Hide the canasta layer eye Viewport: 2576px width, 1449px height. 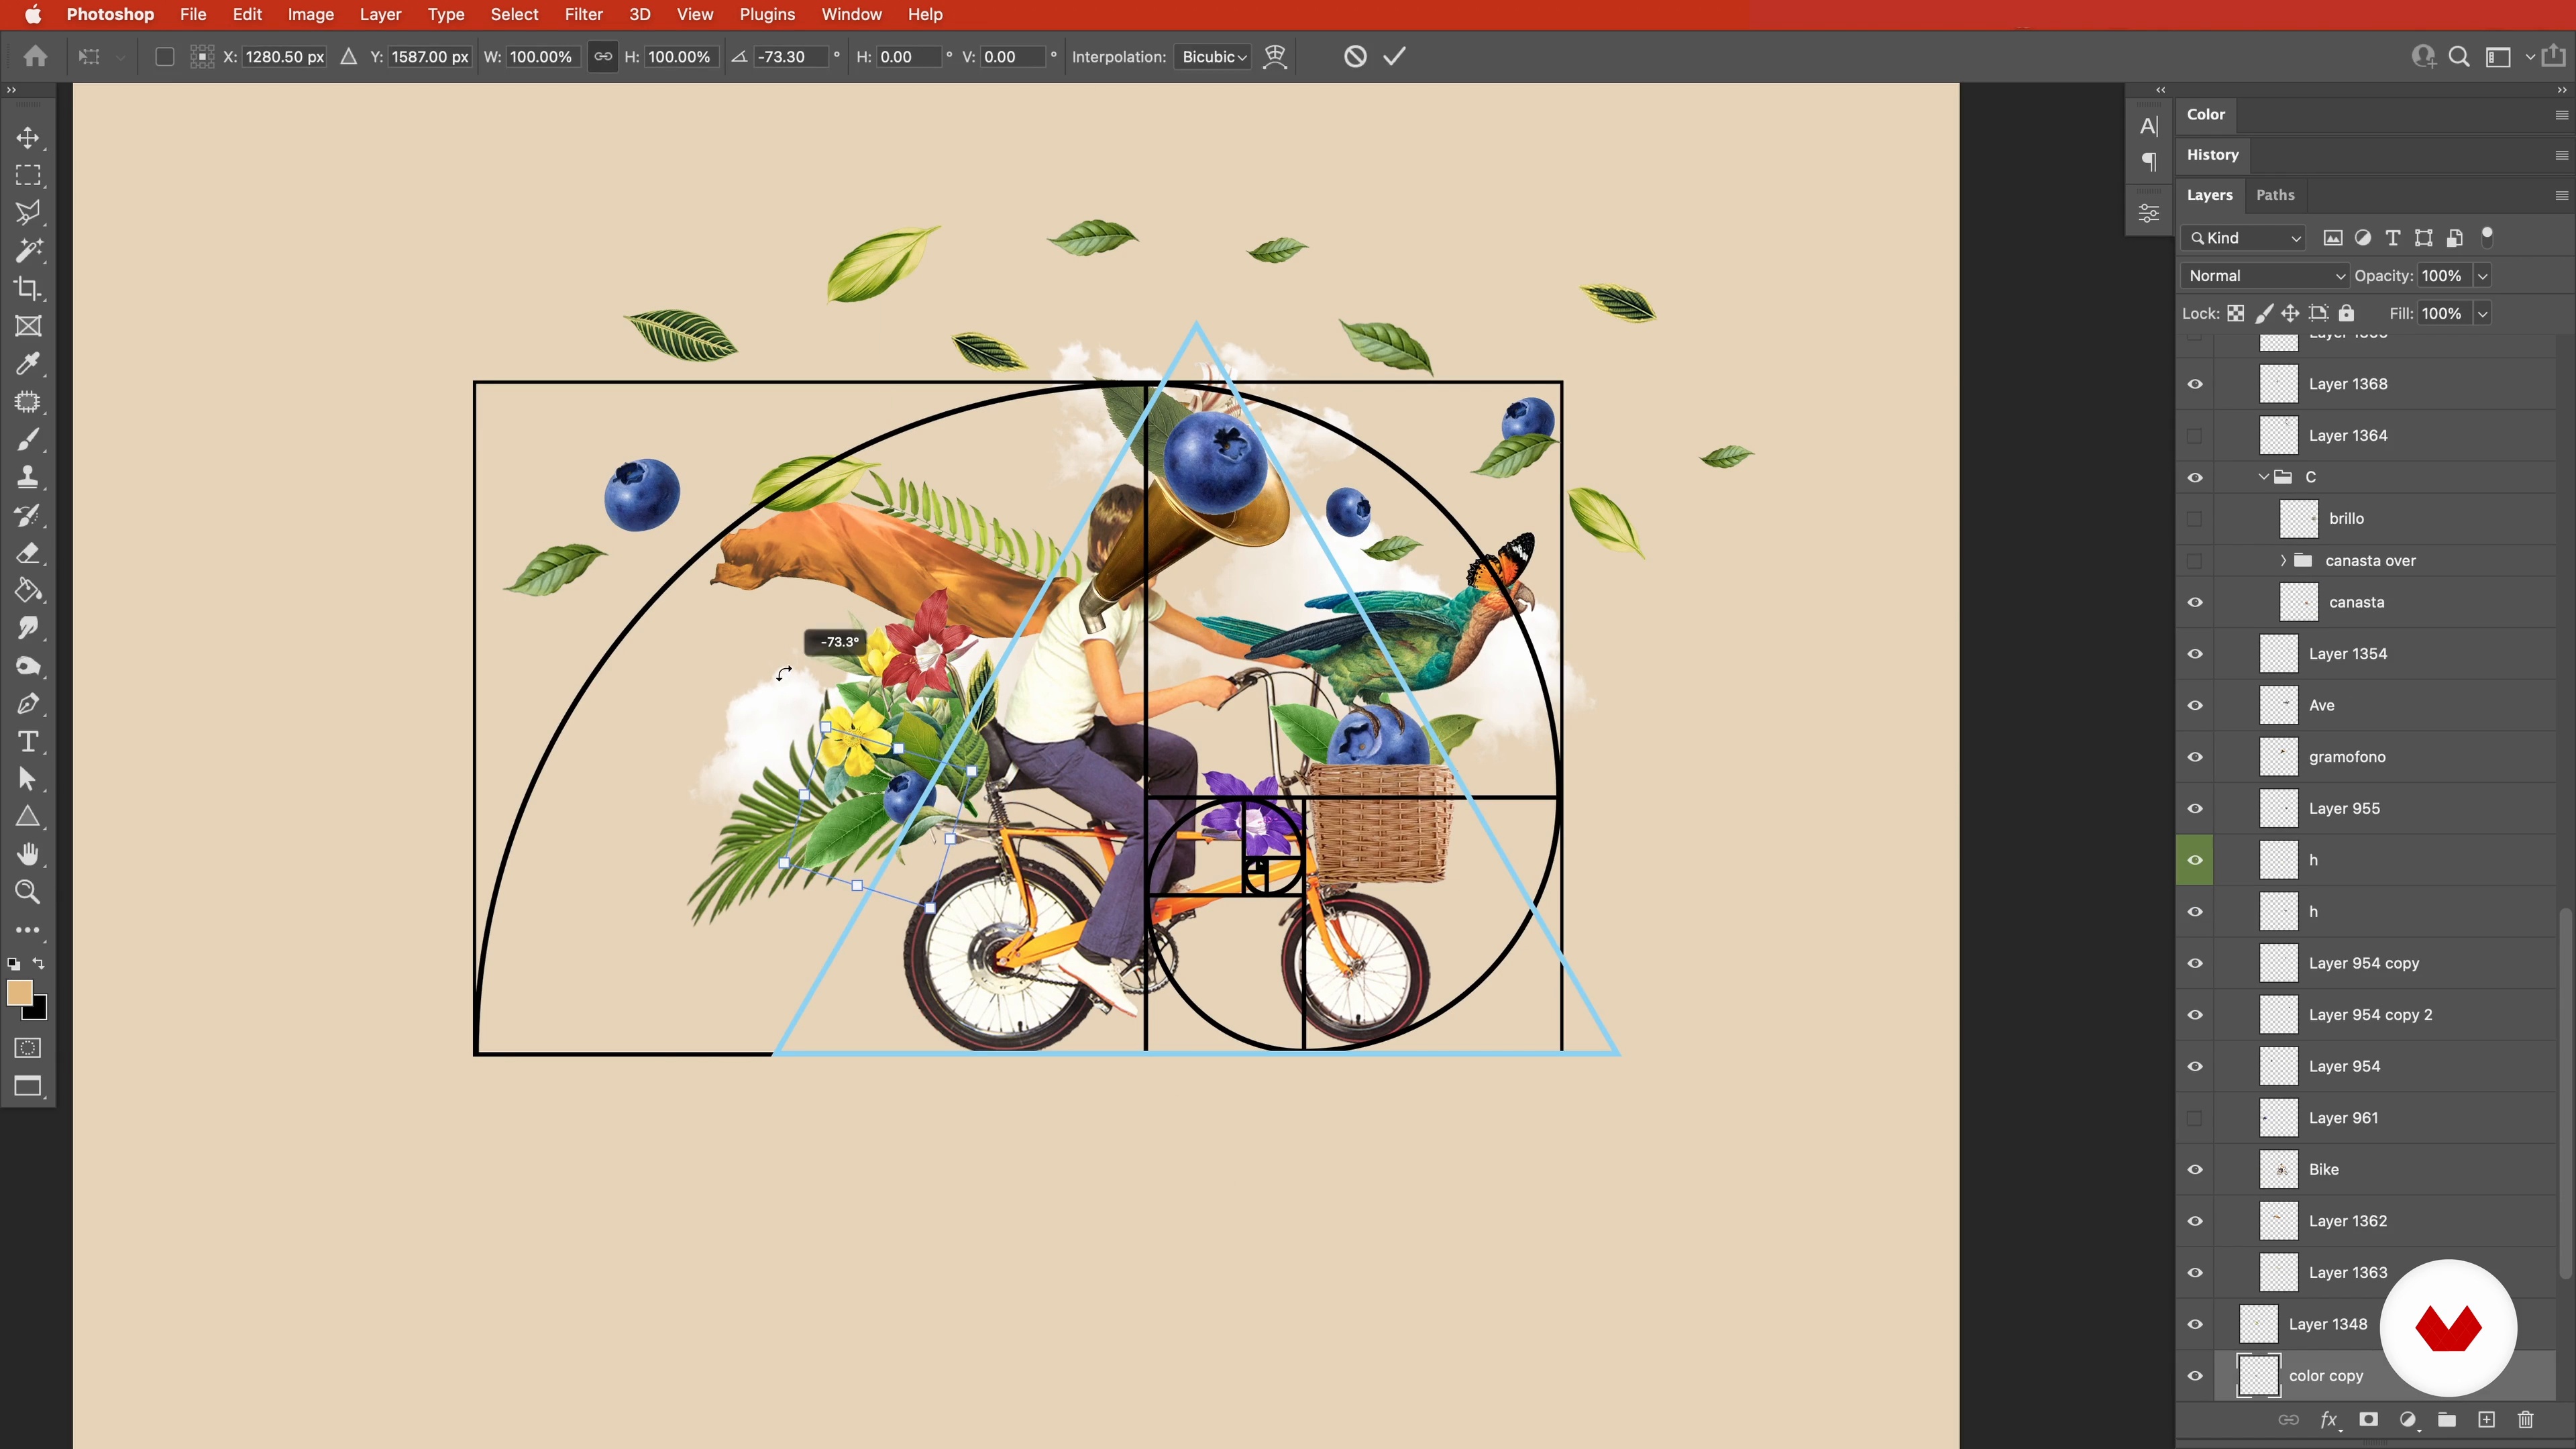(x=2195, y=602)
